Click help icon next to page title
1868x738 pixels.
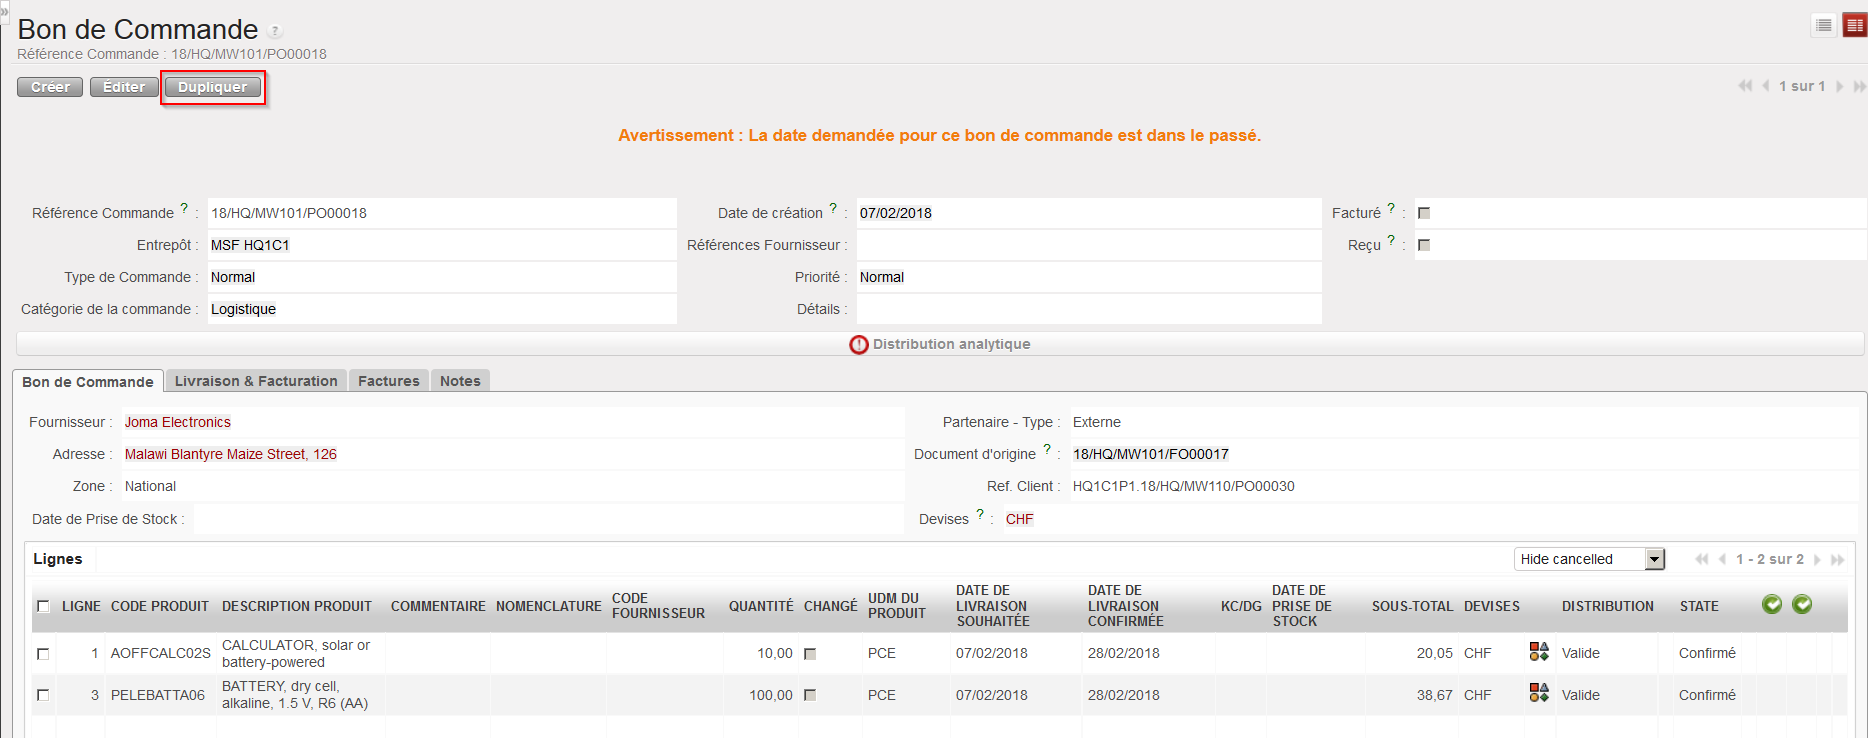coord(275,31)
